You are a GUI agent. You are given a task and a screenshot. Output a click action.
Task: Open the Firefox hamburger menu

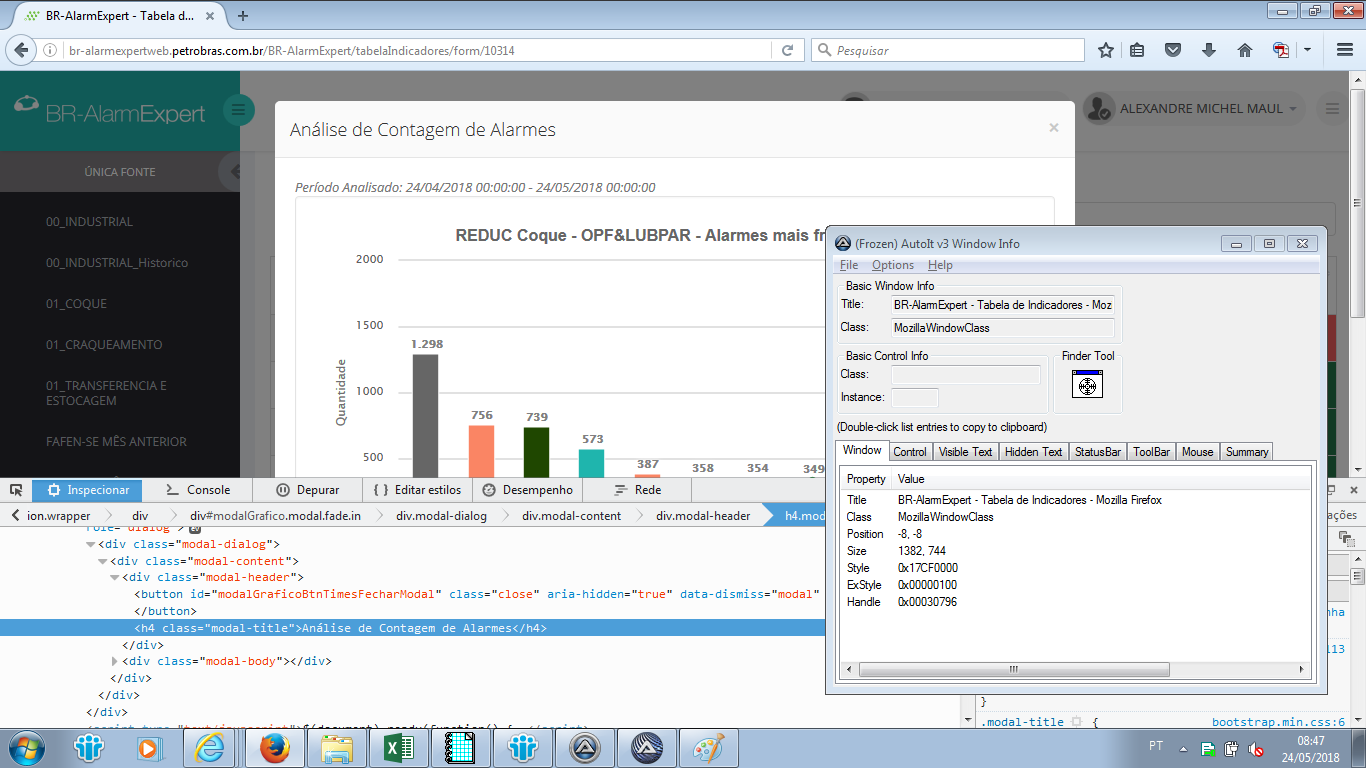tap(1345, 50)
